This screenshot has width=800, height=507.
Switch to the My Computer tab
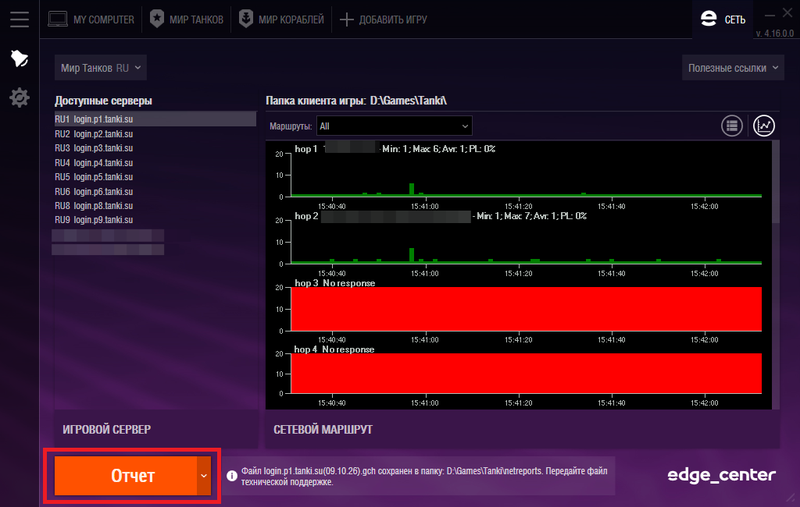[91, 19]
